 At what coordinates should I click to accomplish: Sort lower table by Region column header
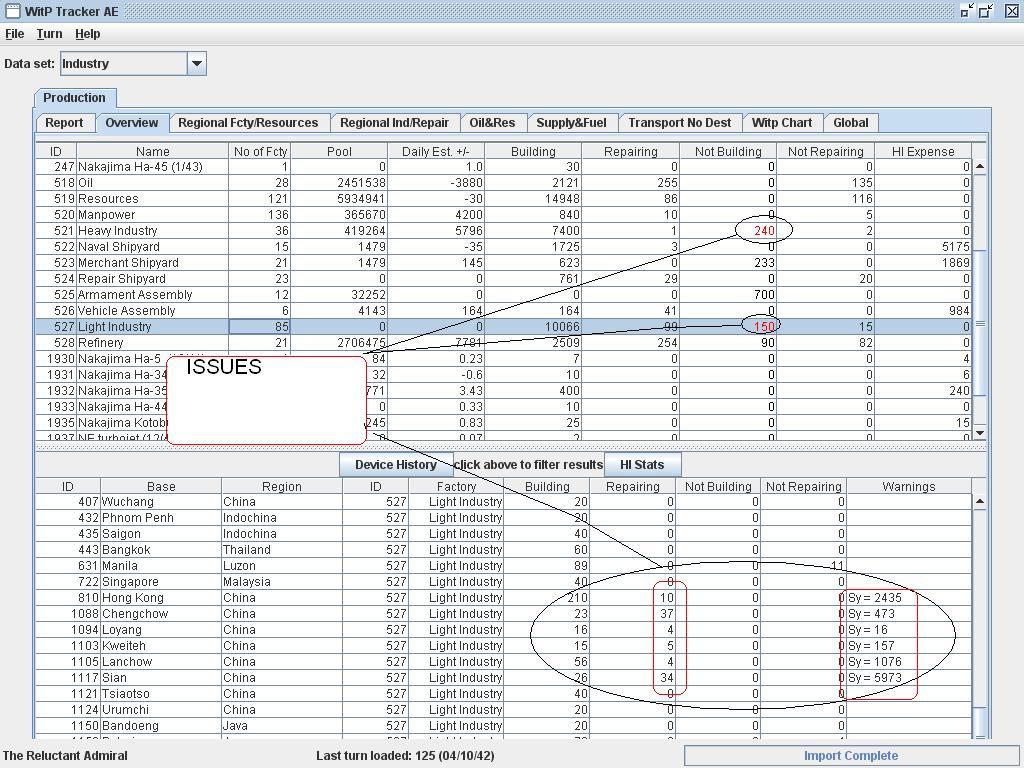click(x=281, y=487)
